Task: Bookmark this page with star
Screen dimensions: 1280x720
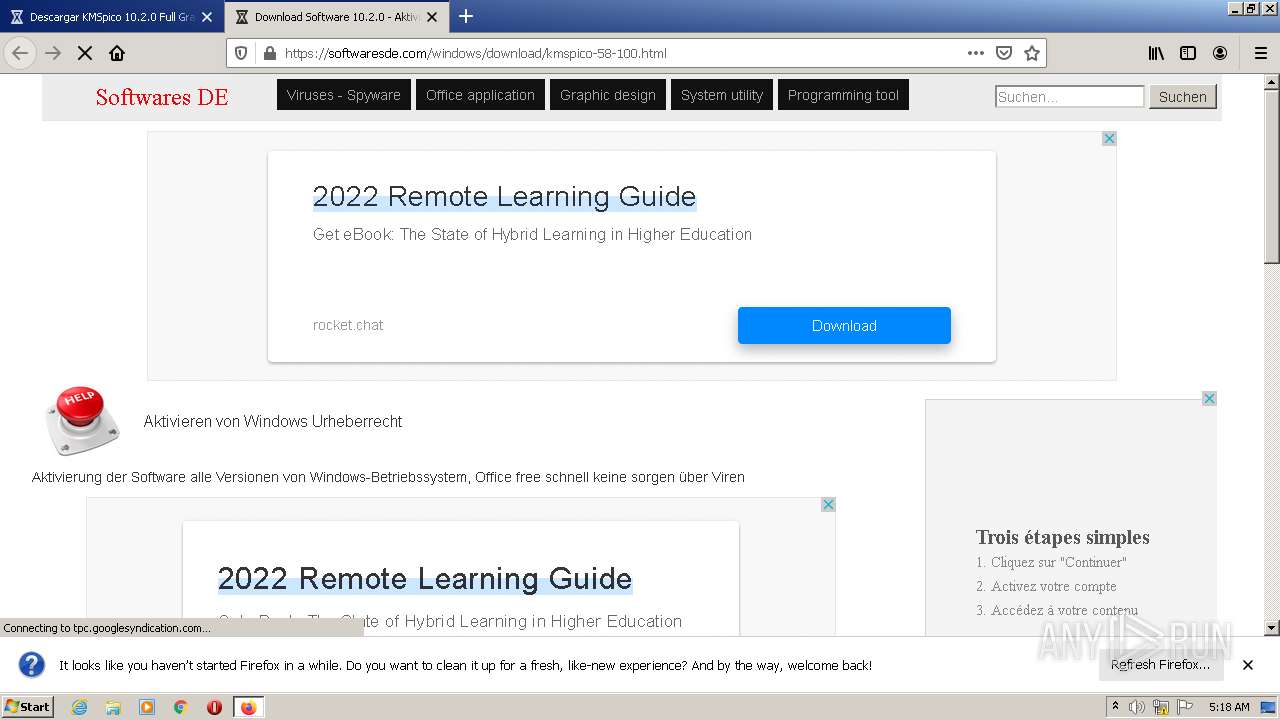Action: [1032, 53]
